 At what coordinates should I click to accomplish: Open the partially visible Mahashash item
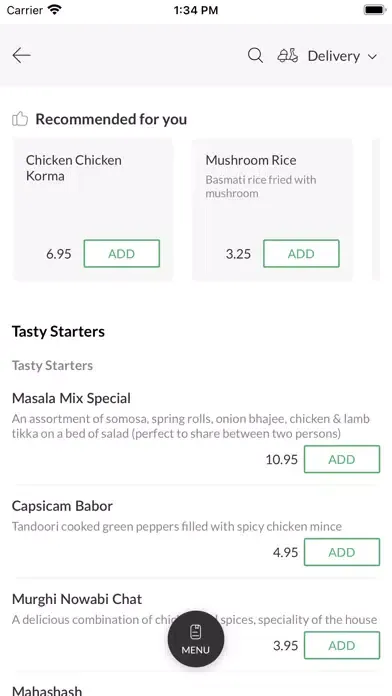[47, 690]
